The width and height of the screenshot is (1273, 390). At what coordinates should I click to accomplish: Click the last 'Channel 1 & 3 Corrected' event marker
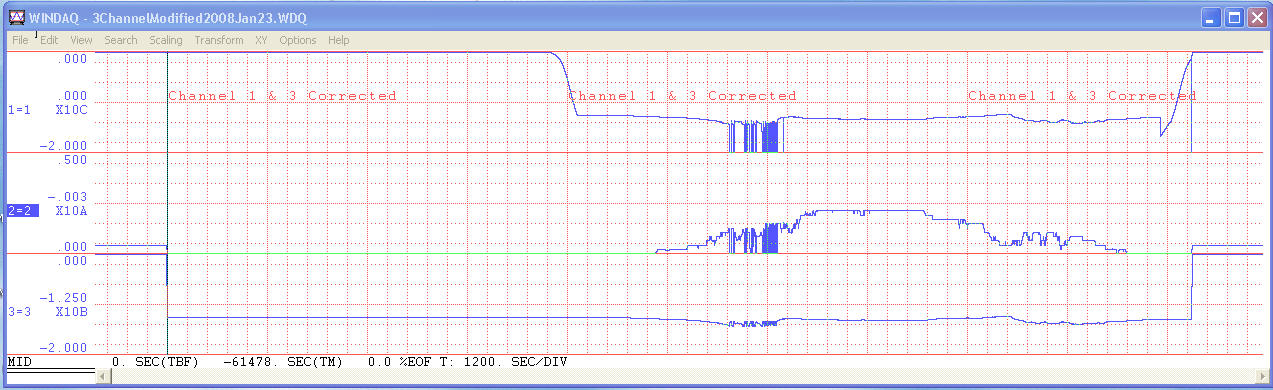[x=1082, y=96]
